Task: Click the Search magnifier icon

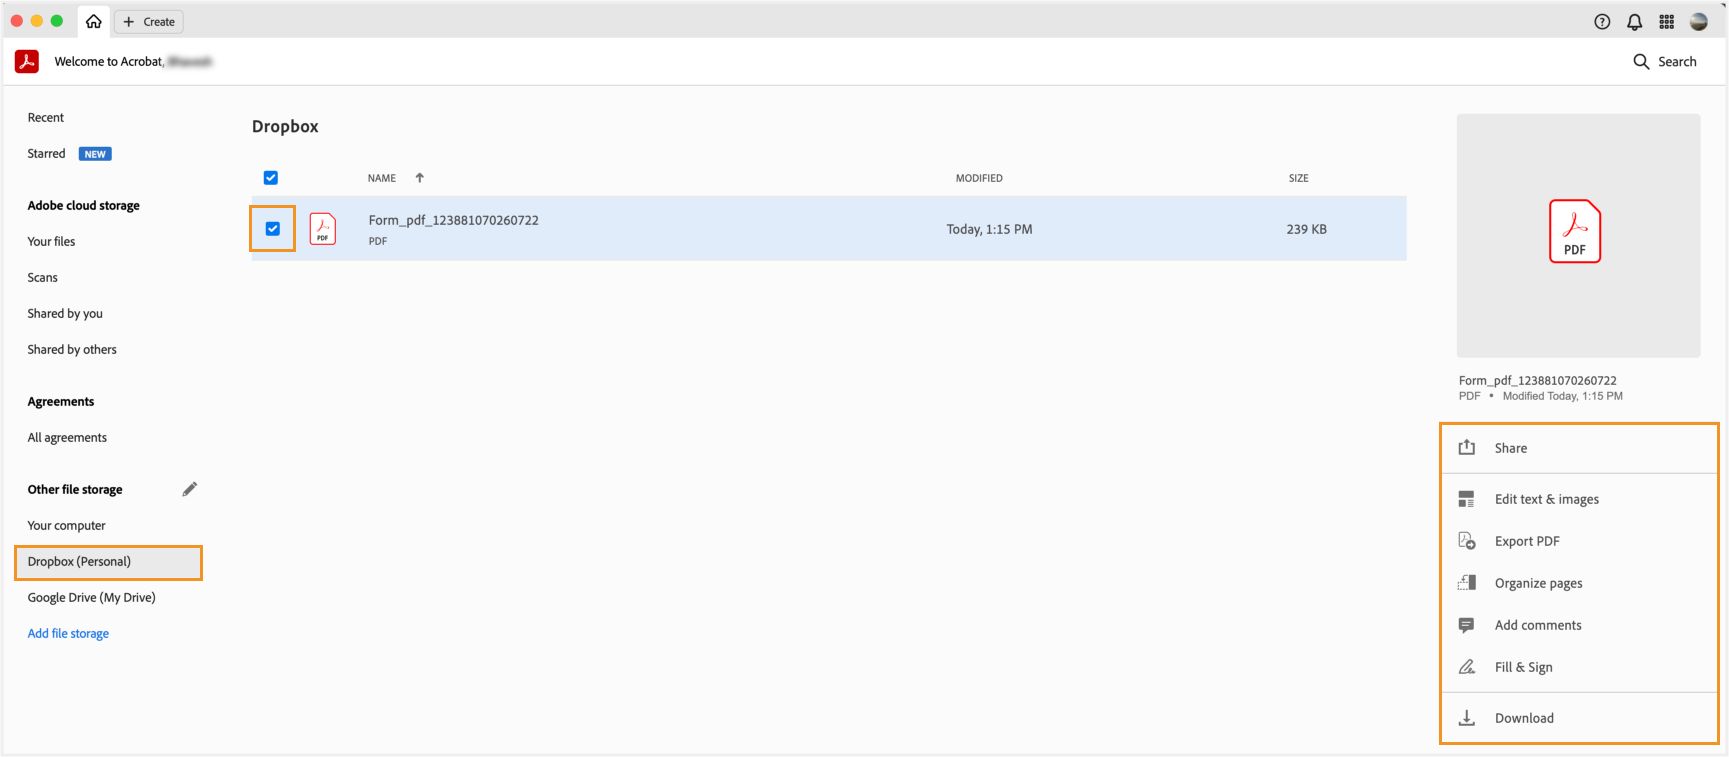Action: click(x=1641, y=62)
